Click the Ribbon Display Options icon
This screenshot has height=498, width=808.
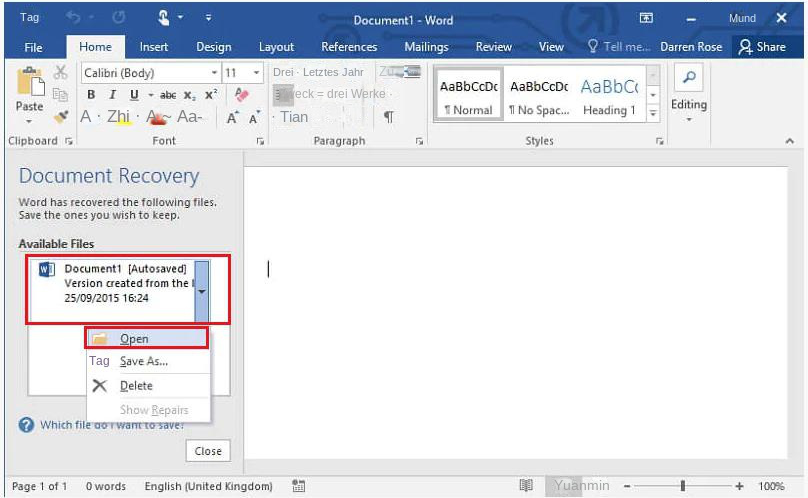point(646,18)
